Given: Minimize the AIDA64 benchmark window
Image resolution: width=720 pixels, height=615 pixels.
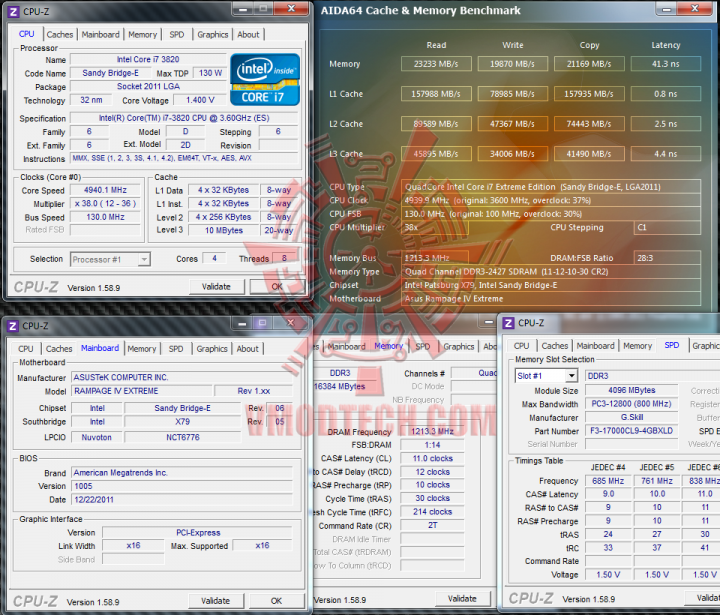Looking at the screenshot, I should [x=666, y=9].
